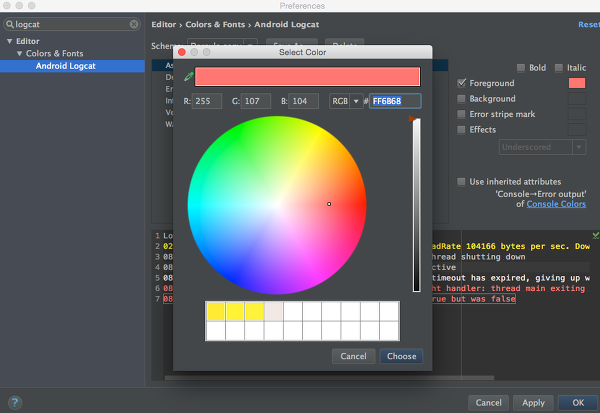Select Android Logcat in the settings tree
This screenshot has width=600, height=413.
72,66
